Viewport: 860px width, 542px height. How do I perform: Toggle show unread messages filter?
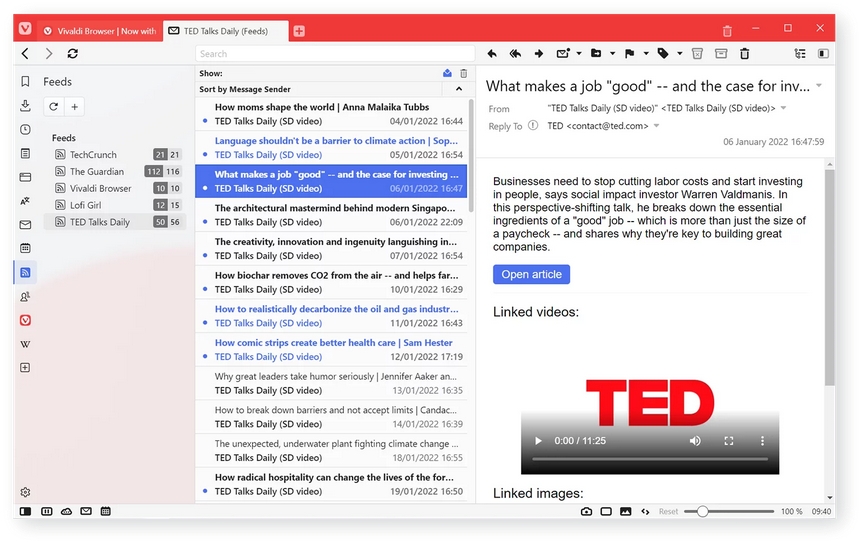(x=447, y=74)
